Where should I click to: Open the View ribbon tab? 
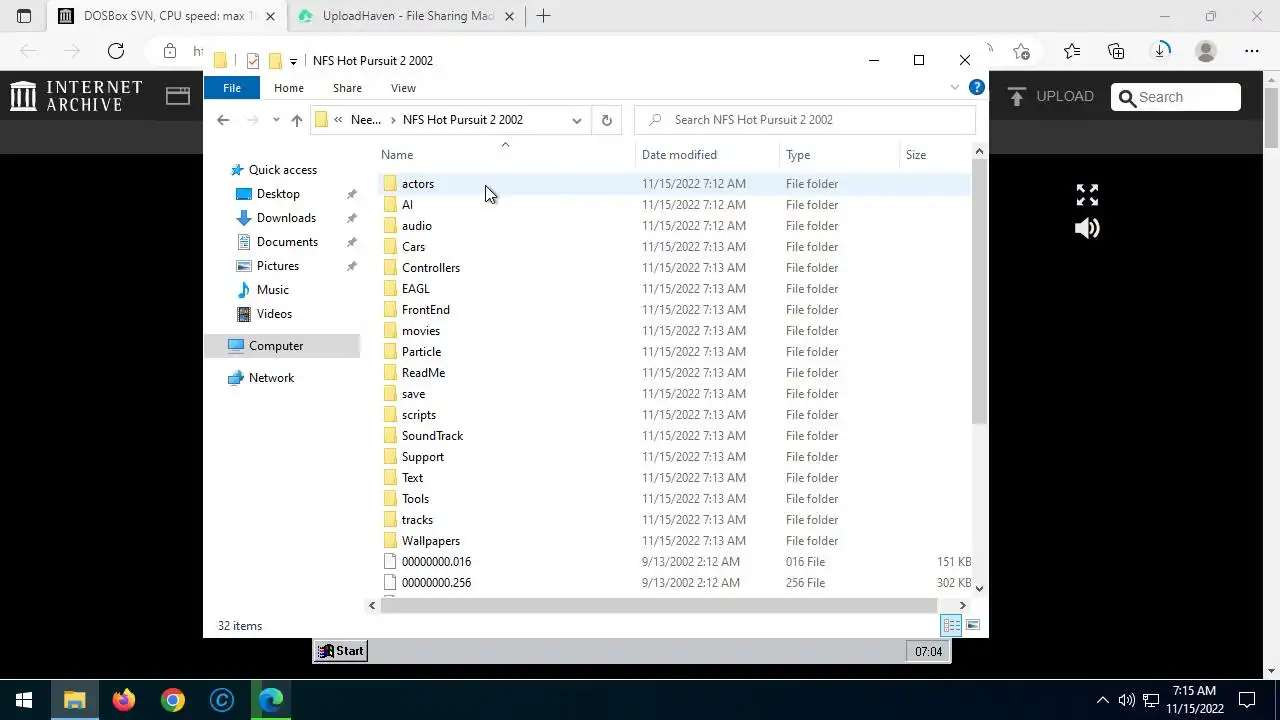(x=403, y=88)
